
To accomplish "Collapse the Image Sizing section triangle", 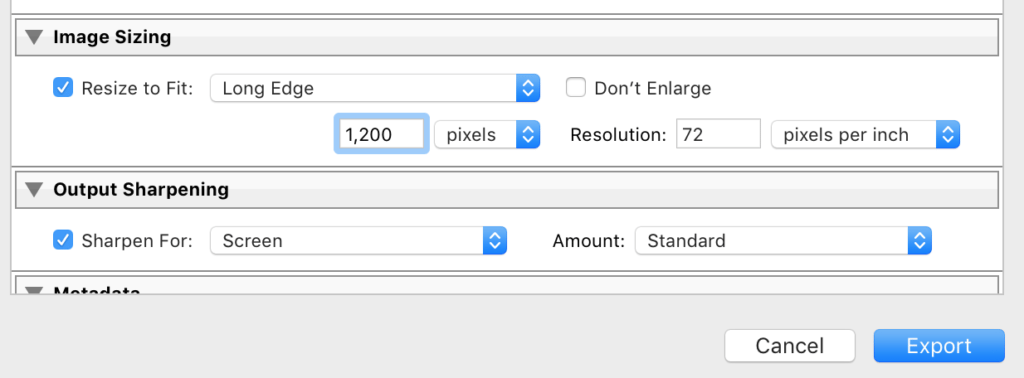I will coord(34,37).
